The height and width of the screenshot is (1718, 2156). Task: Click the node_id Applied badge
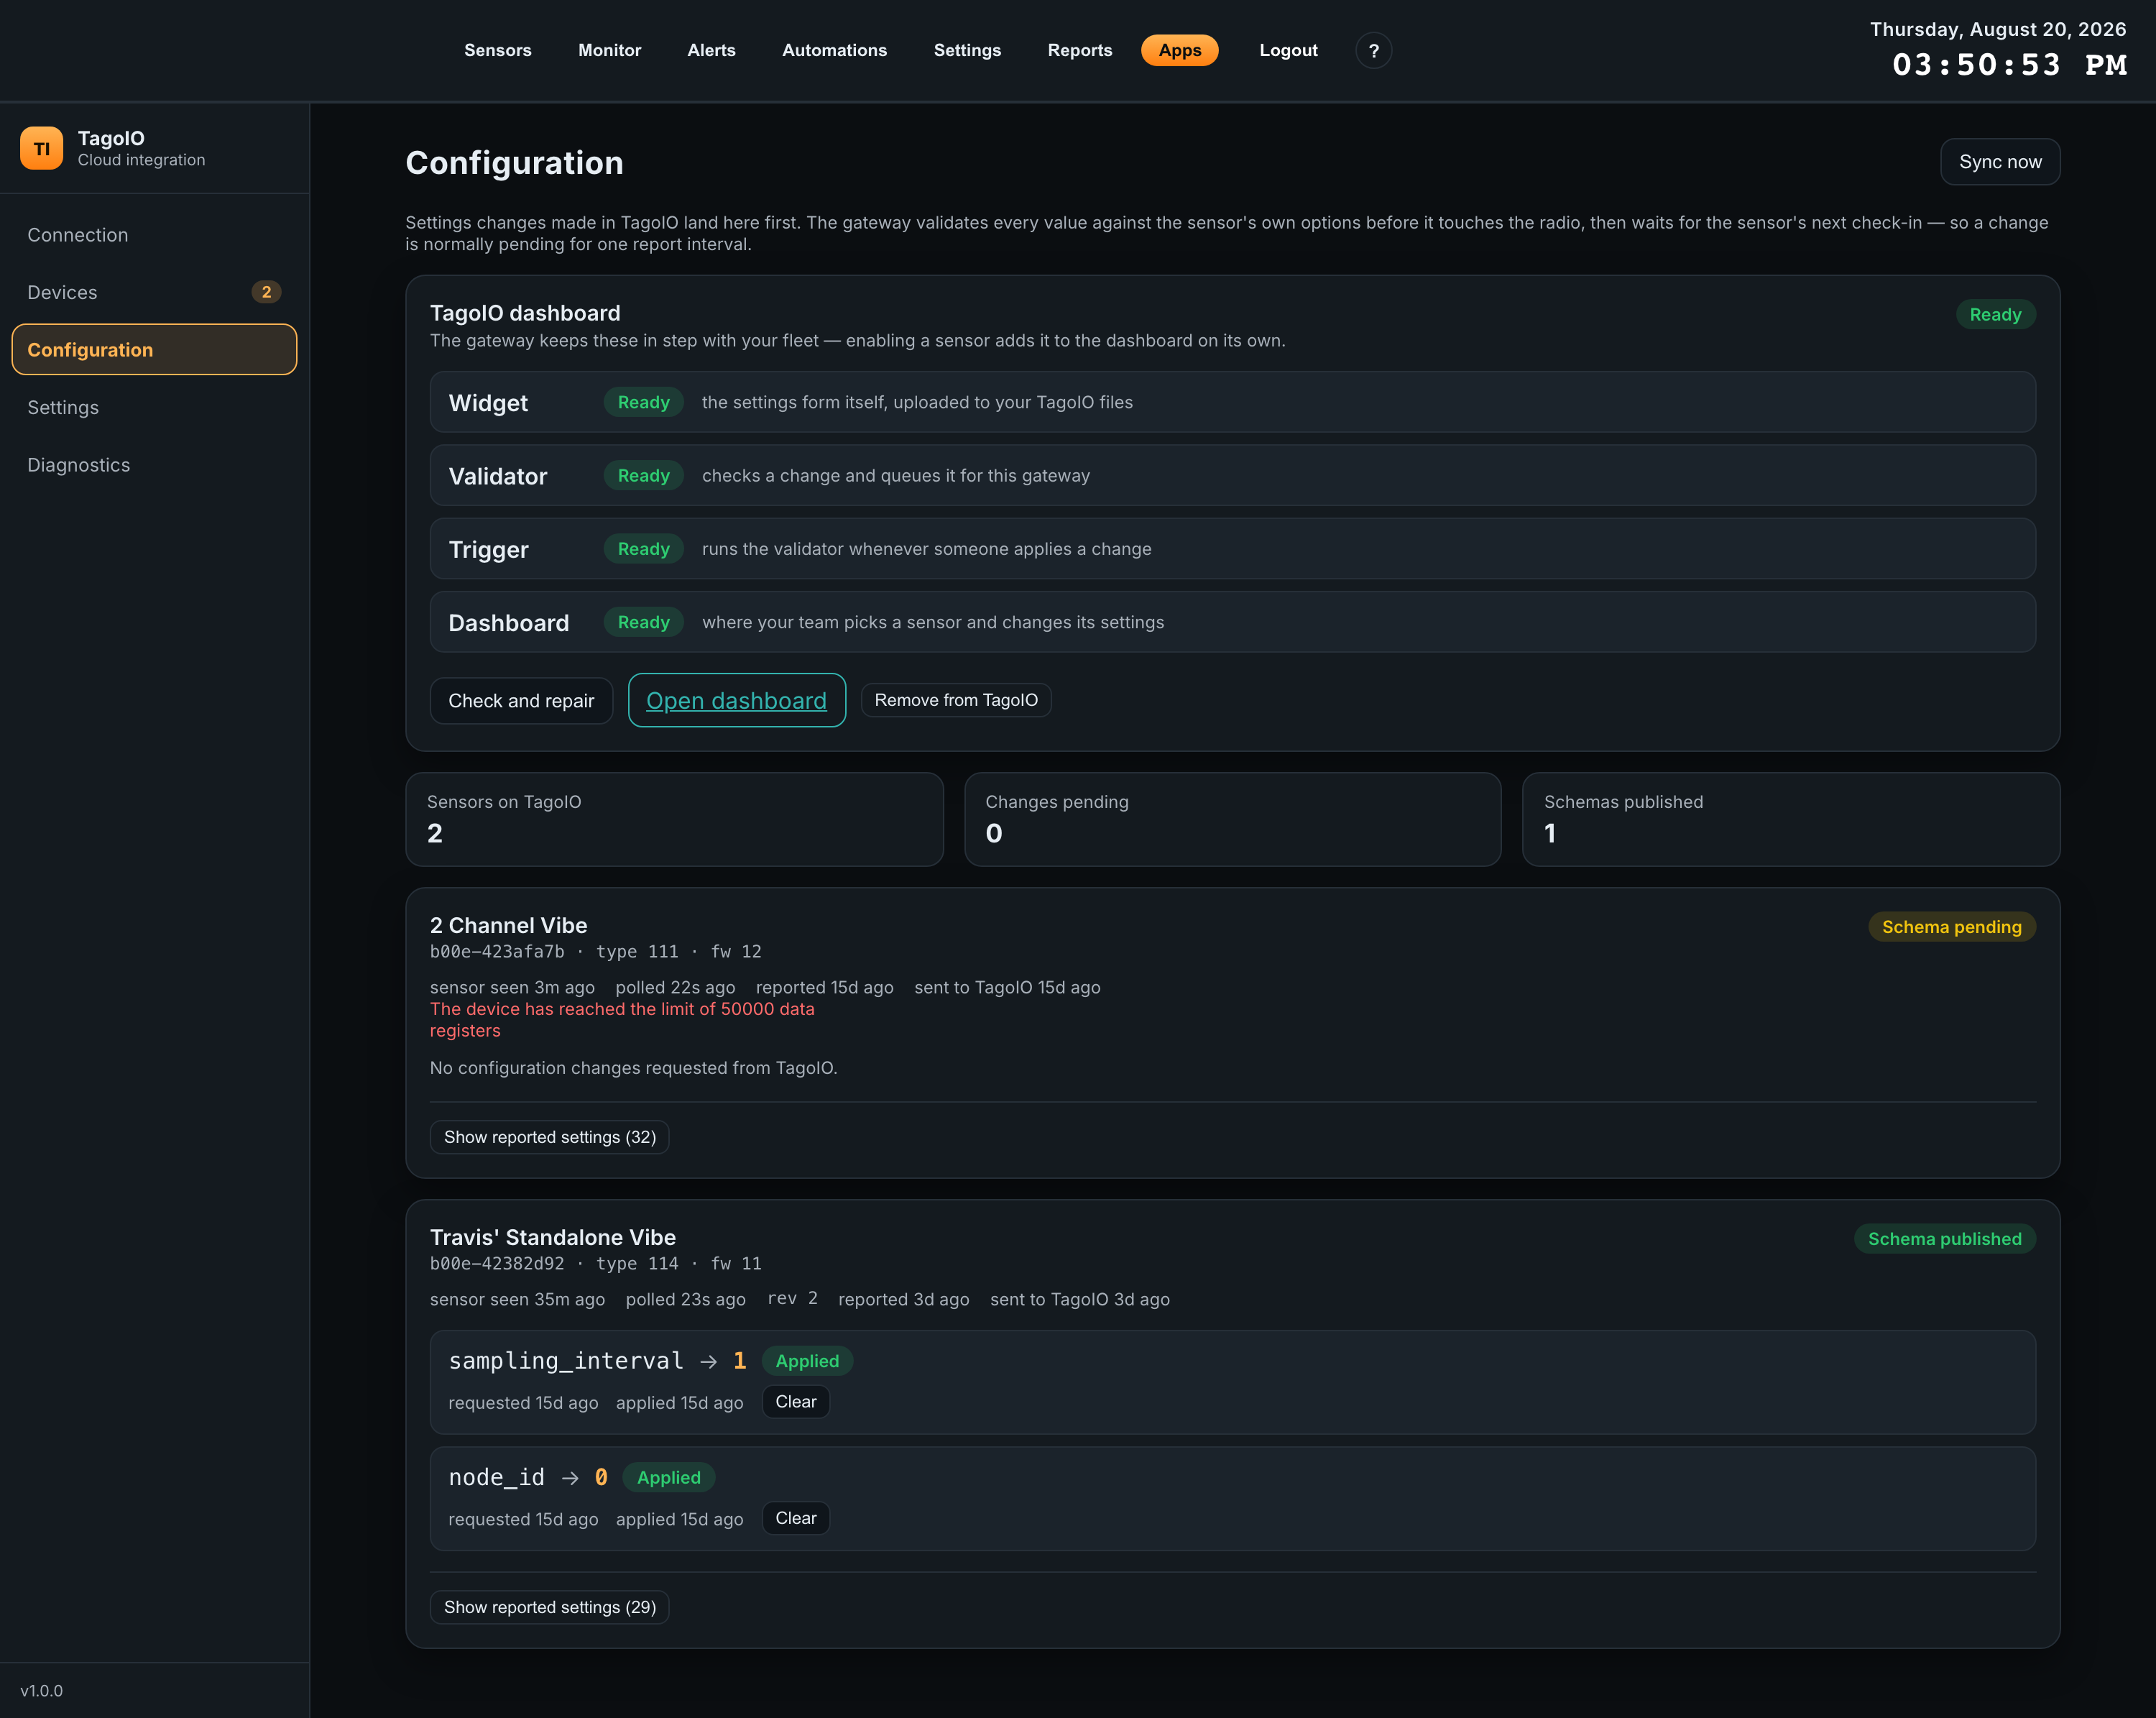(x=668, y=1477)
